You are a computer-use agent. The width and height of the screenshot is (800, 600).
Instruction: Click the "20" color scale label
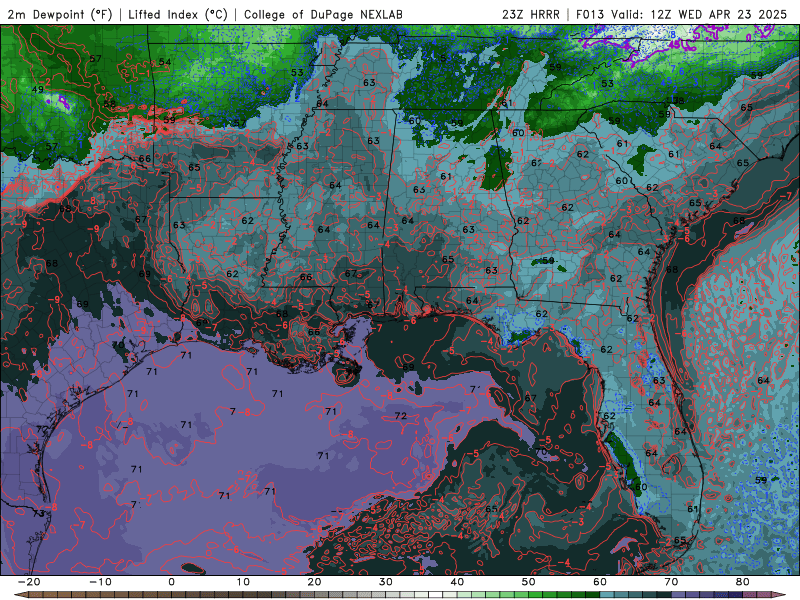(x=314, y=582)
